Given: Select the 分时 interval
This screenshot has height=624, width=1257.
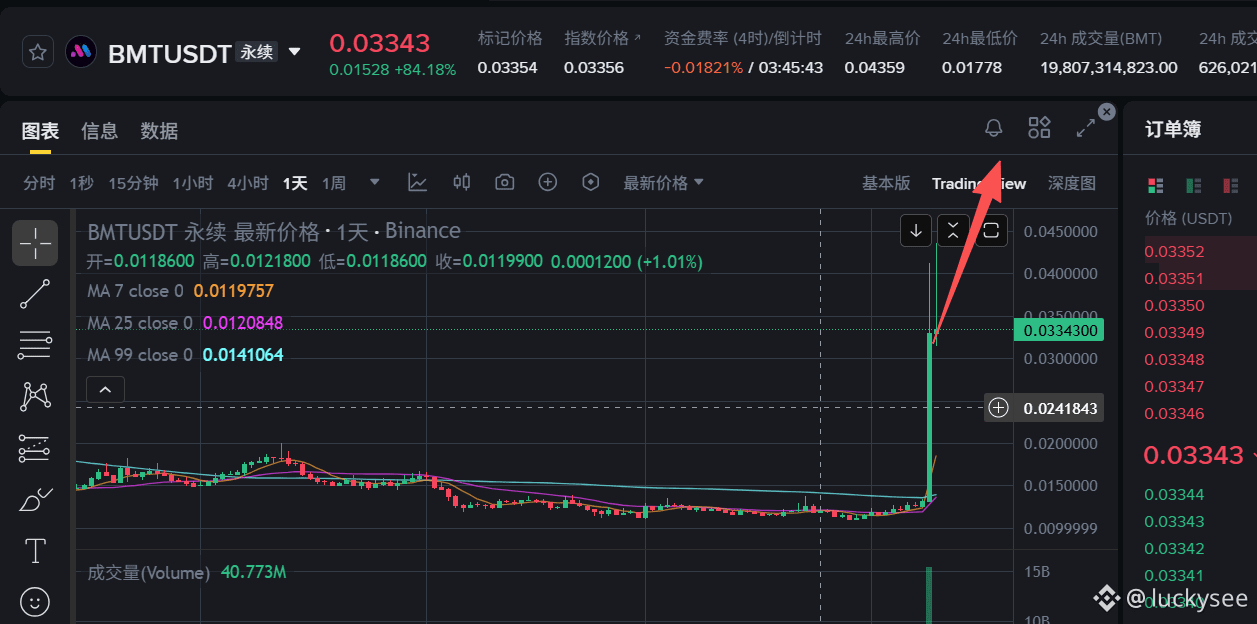Looking at the screenshot, I should coord(39,183).
